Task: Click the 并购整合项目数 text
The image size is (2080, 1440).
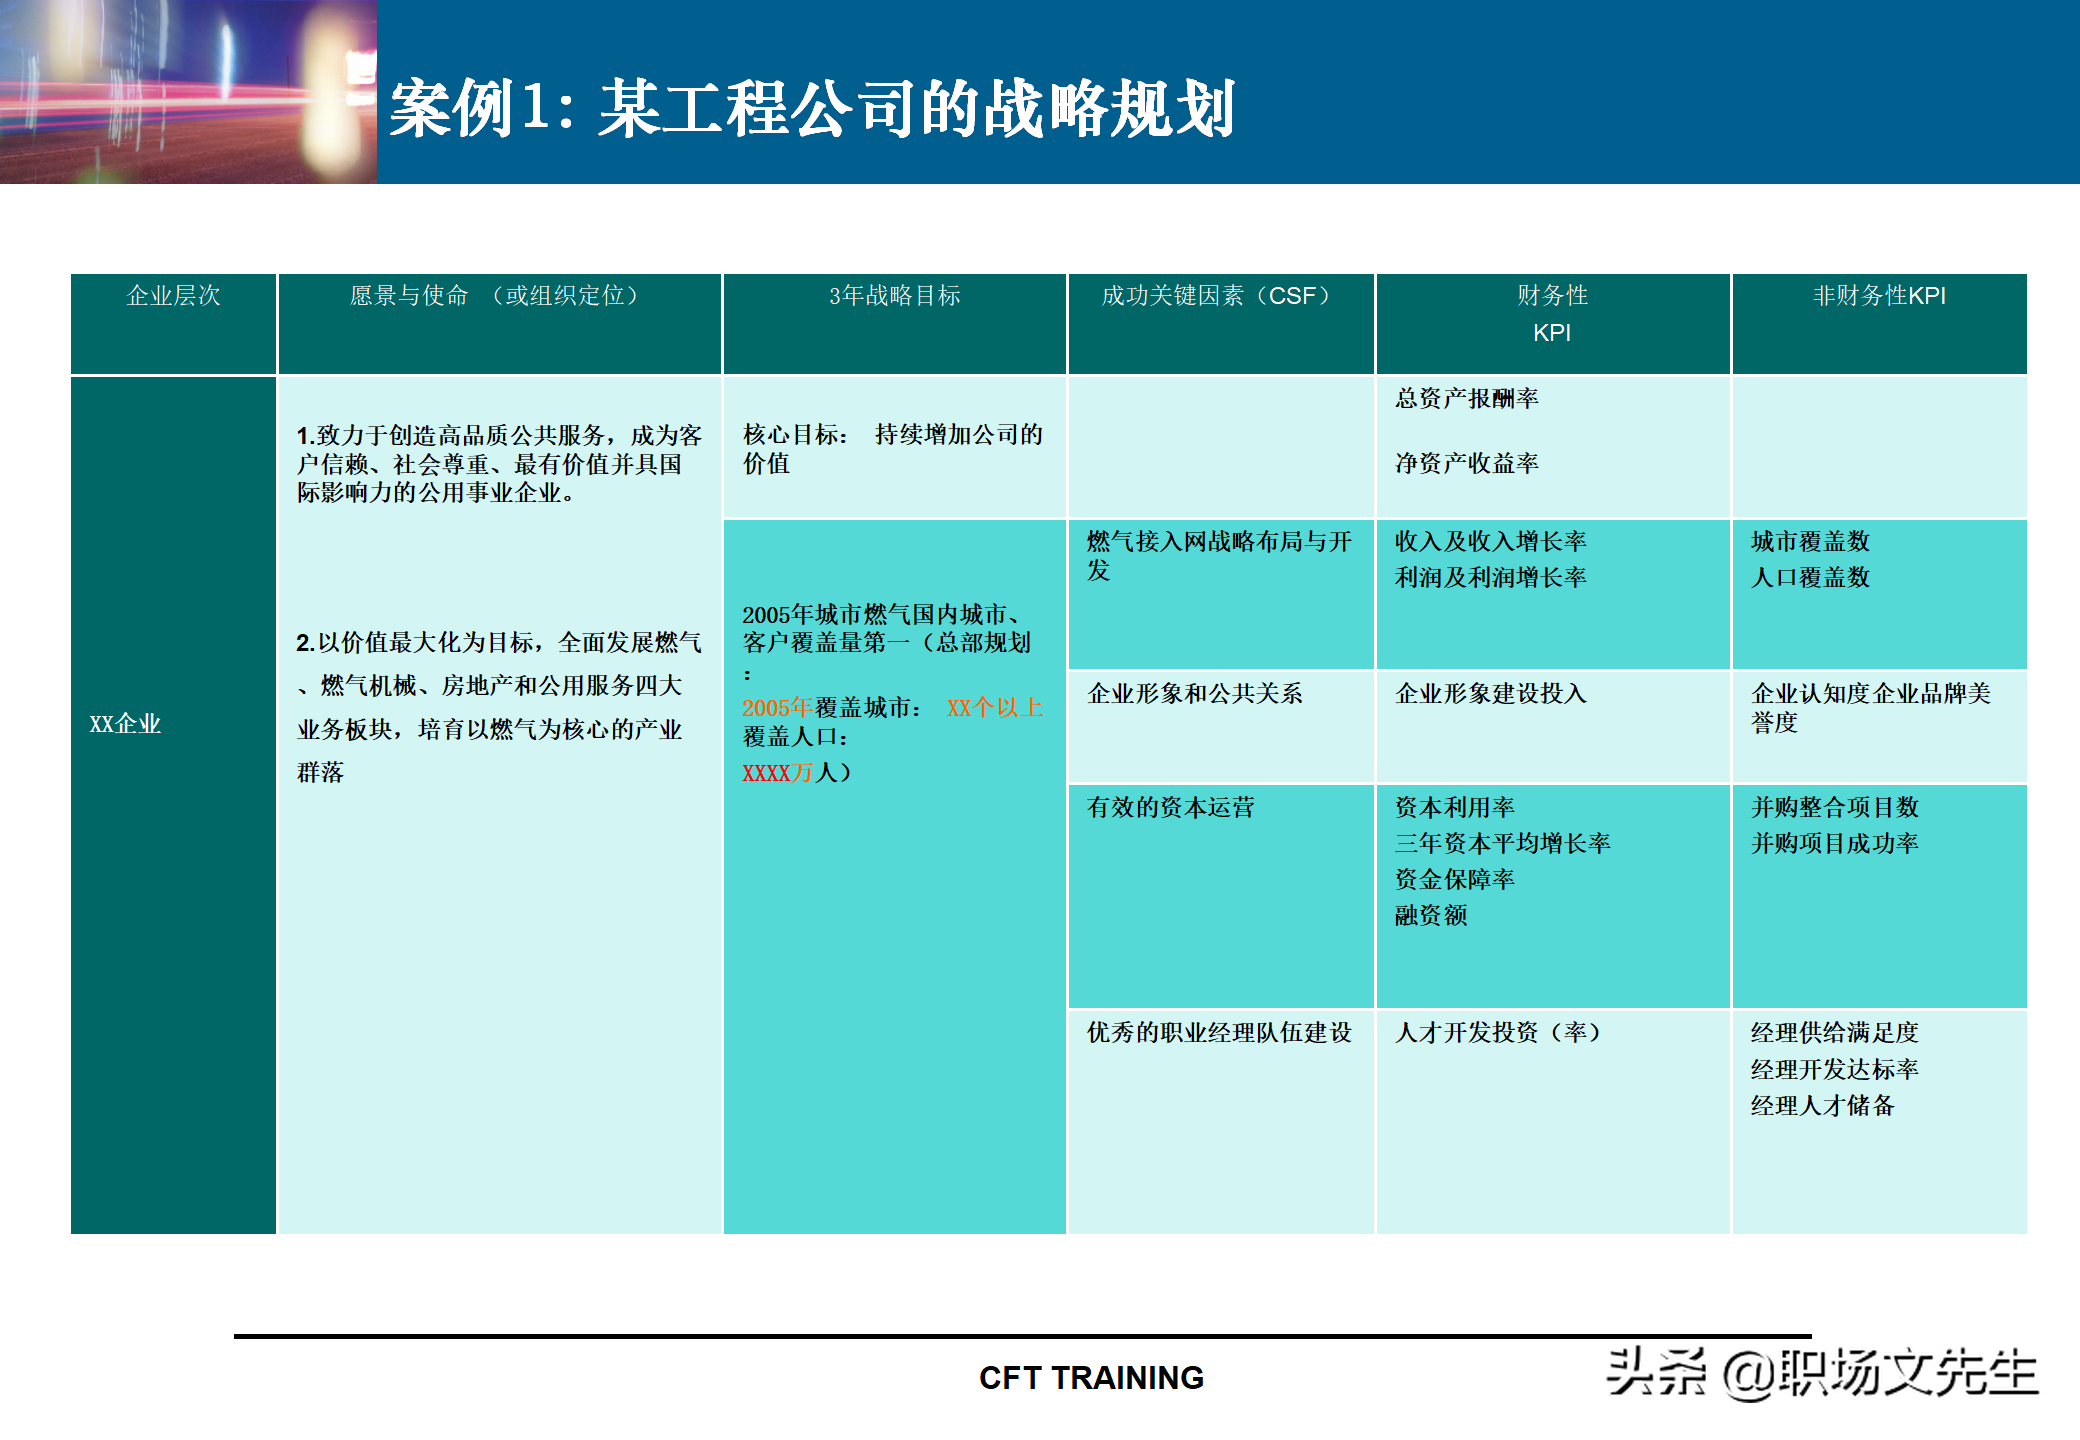Action: 1834,808
